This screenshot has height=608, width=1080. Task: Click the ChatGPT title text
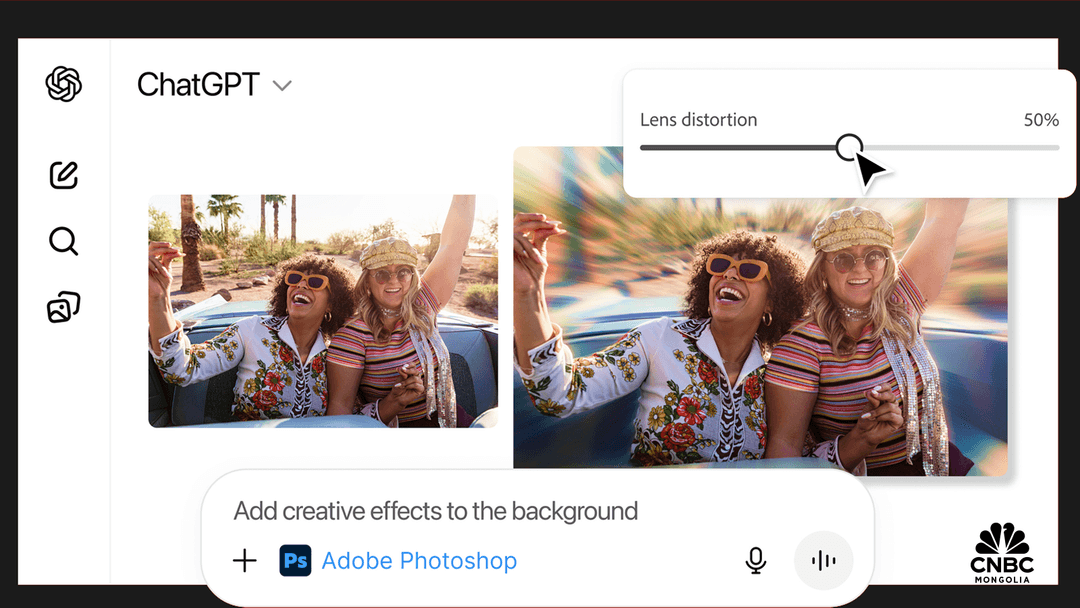(198, 85)
